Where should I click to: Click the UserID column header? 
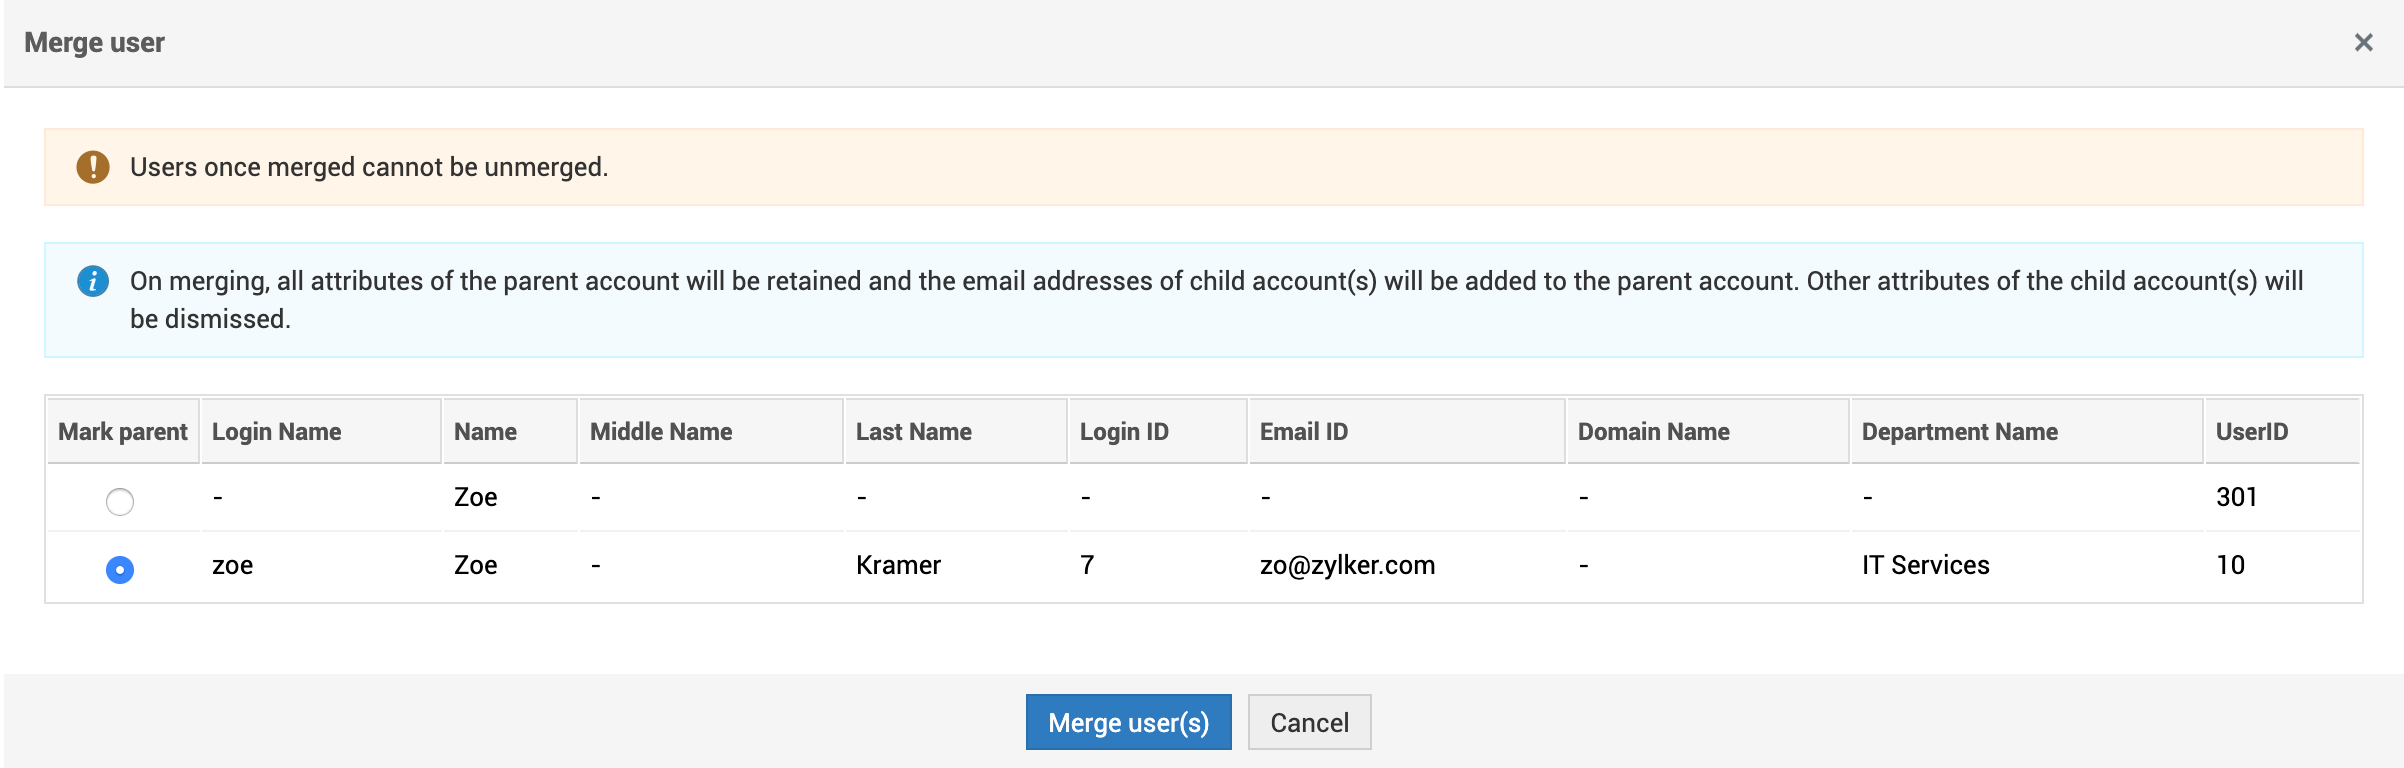pos(2251,432)
